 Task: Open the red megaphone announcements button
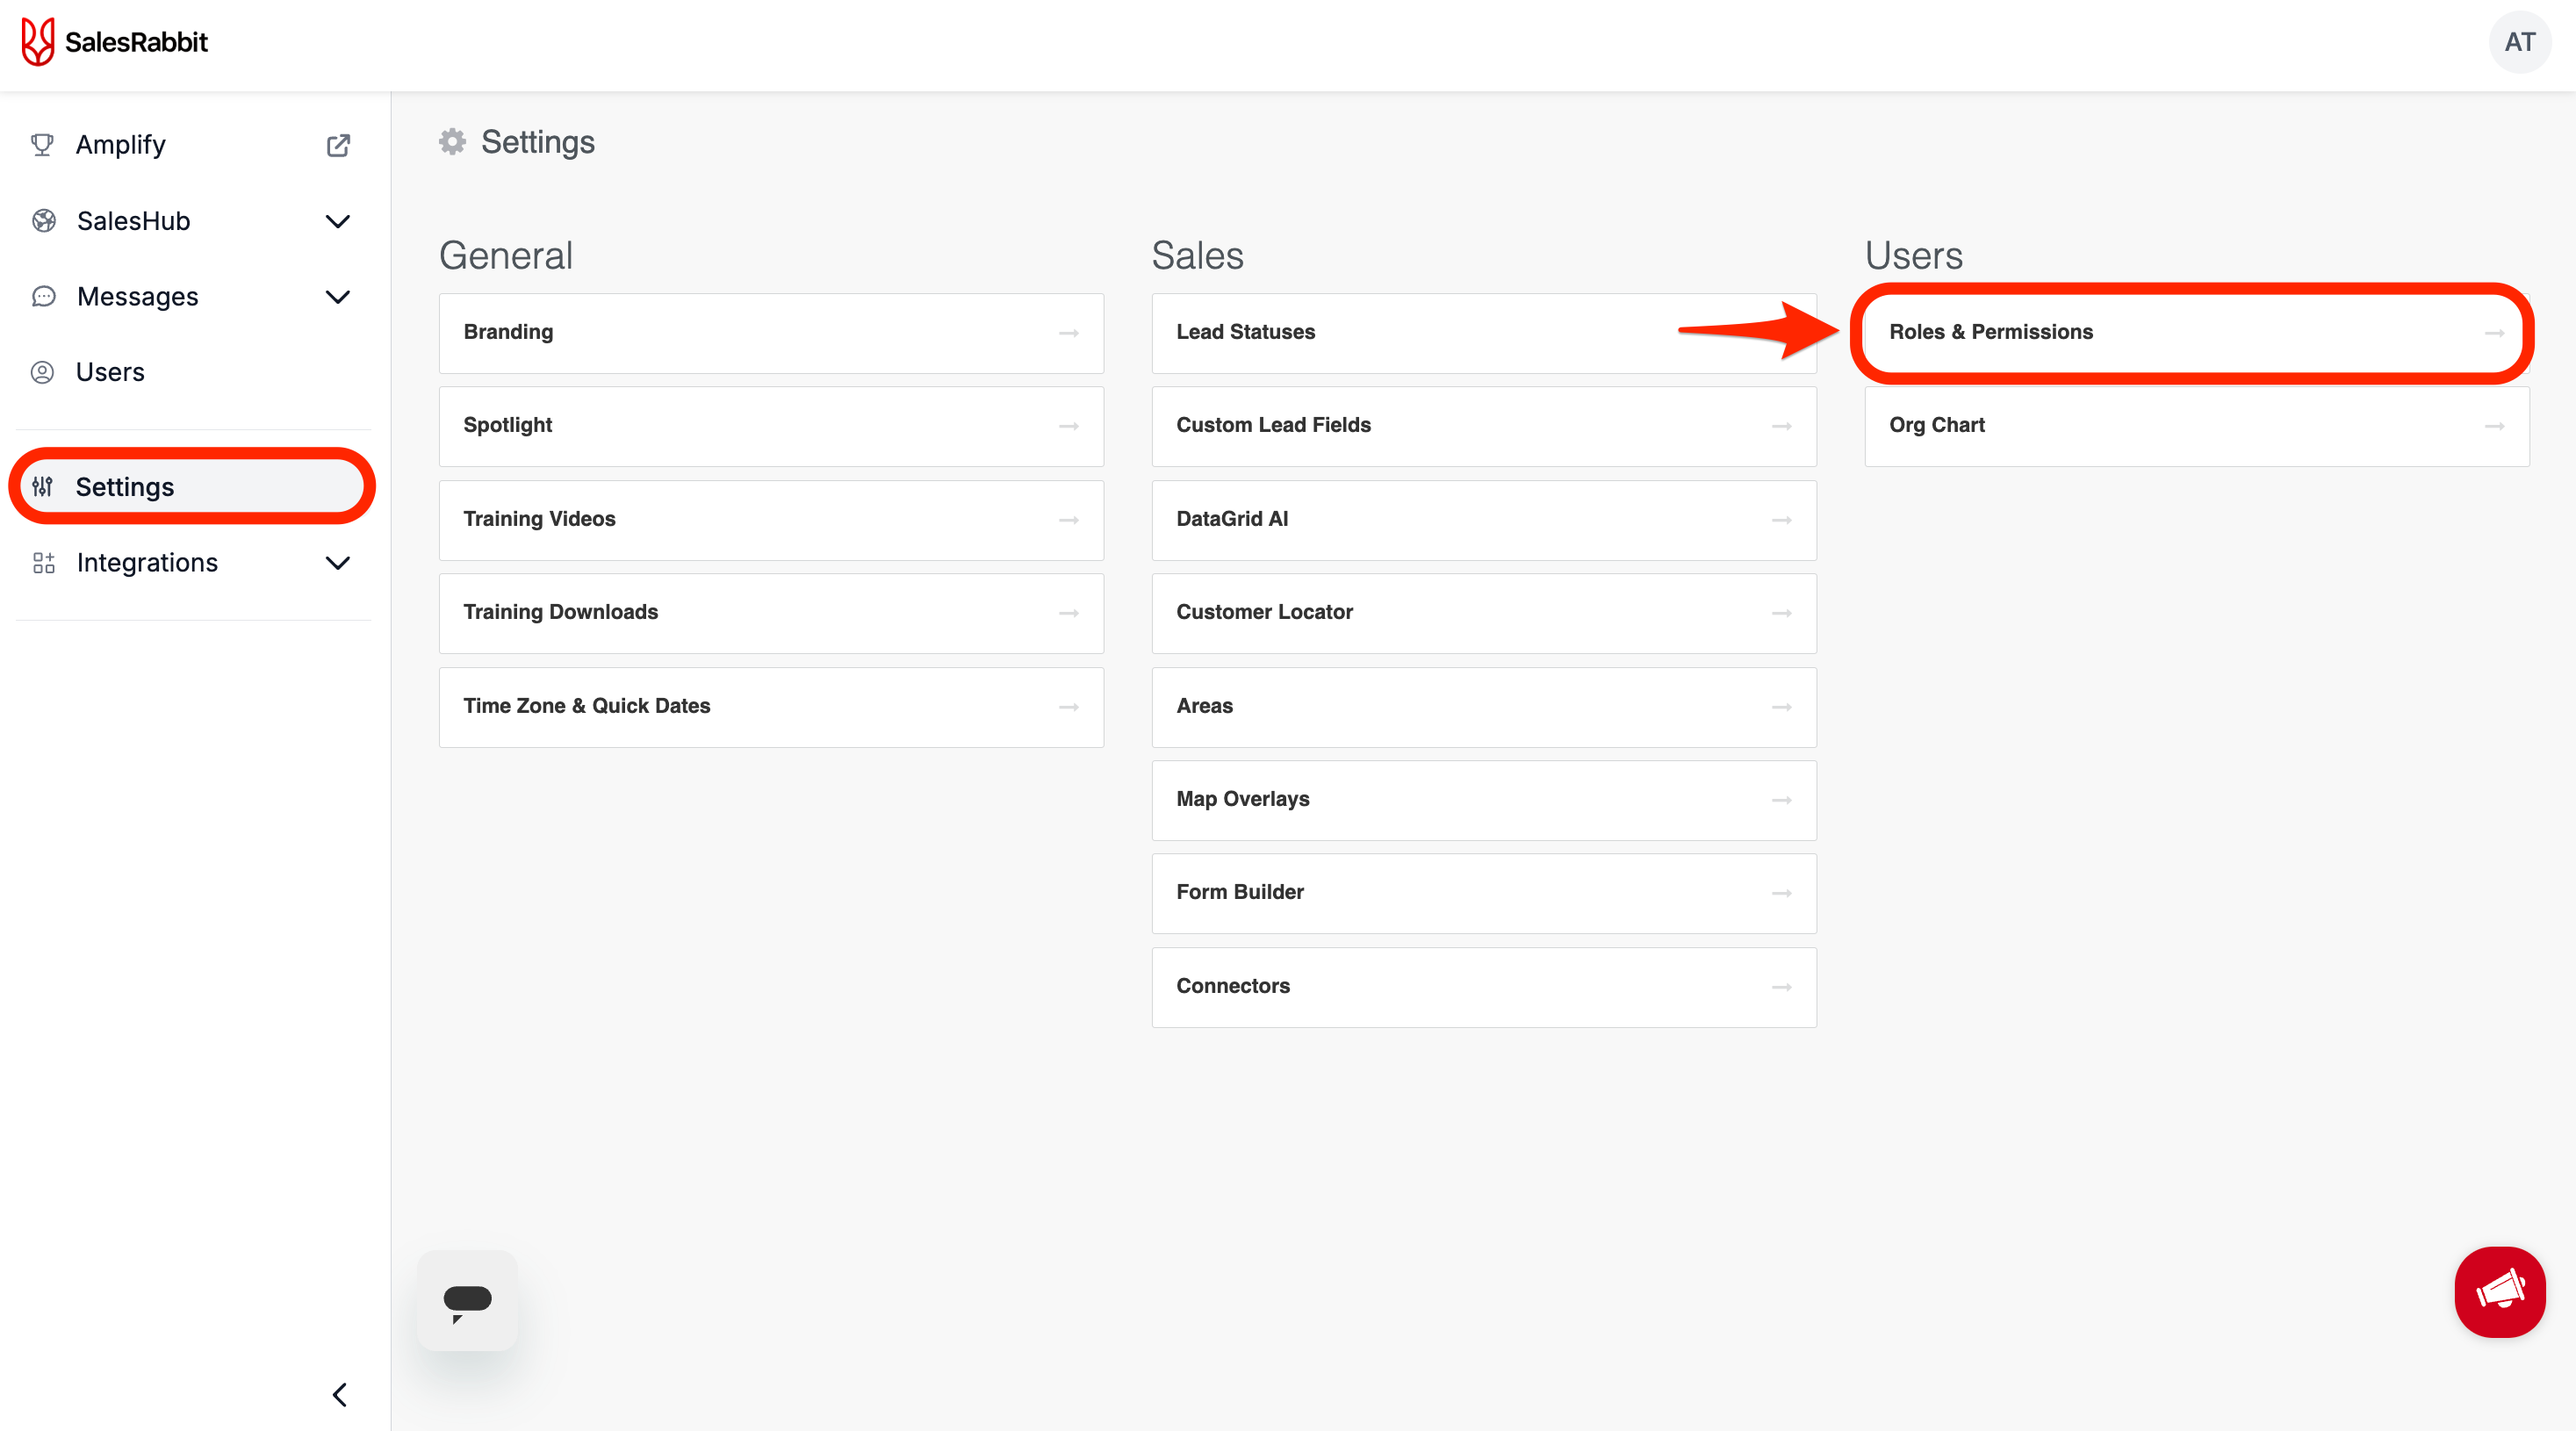(2498, 1291)
